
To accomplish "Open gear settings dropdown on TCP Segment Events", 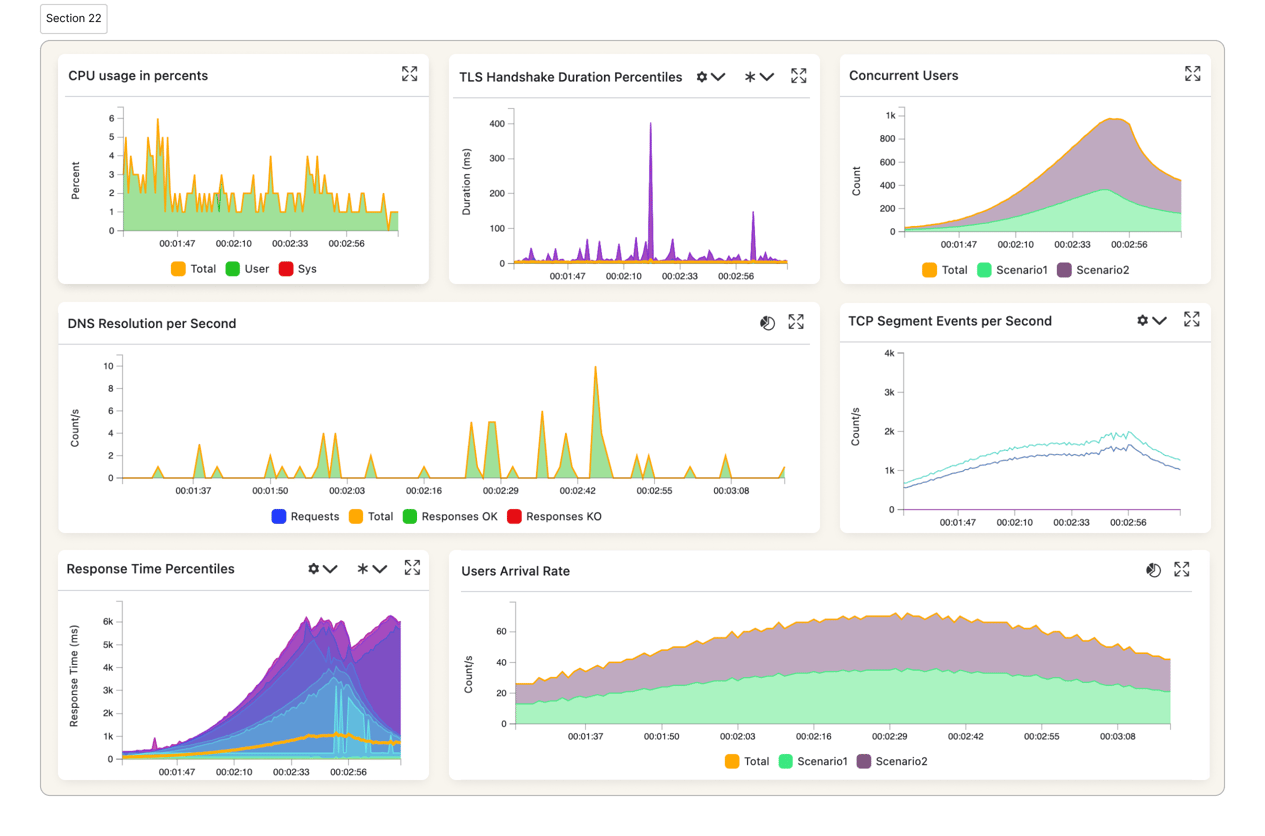I will pos(1151,321).
